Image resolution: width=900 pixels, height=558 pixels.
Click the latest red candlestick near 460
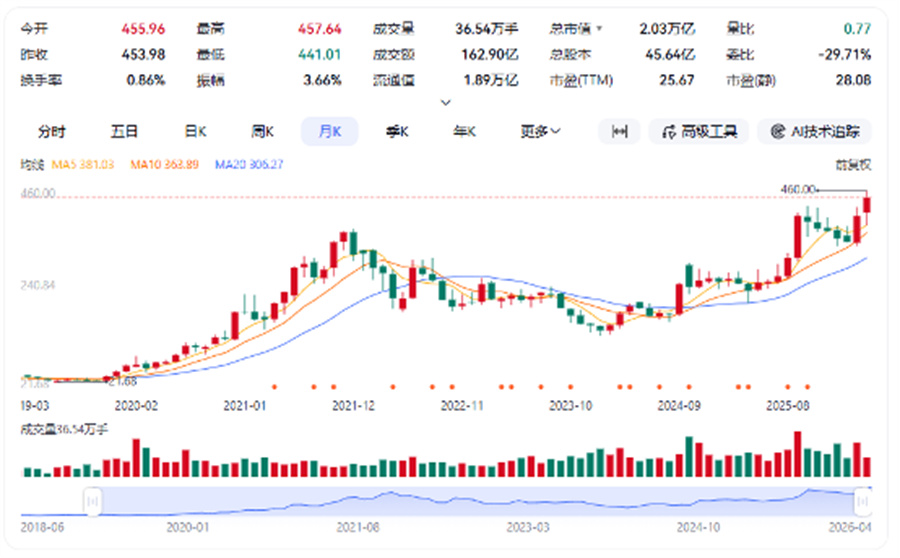point(867,205)
